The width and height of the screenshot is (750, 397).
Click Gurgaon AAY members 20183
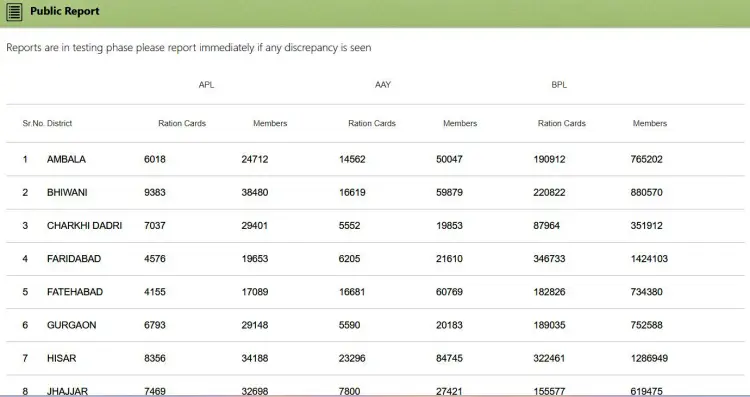pos(449,325)
